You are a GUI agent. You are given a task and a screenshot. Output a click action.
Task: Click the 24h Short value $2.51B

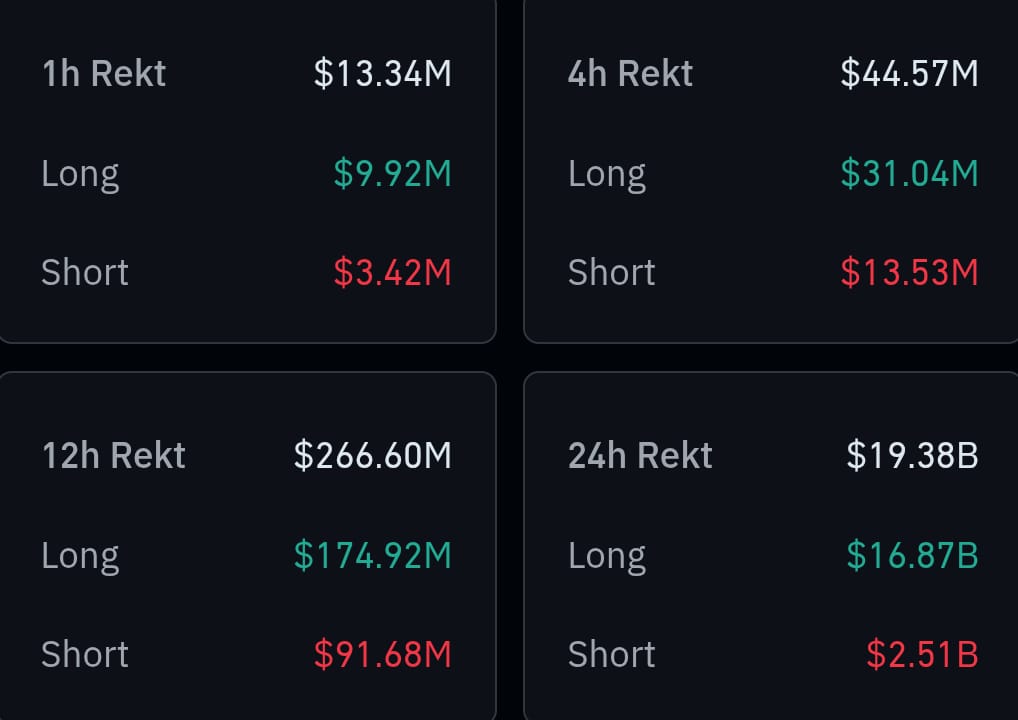pyautogui.click(x=922, y=654)
